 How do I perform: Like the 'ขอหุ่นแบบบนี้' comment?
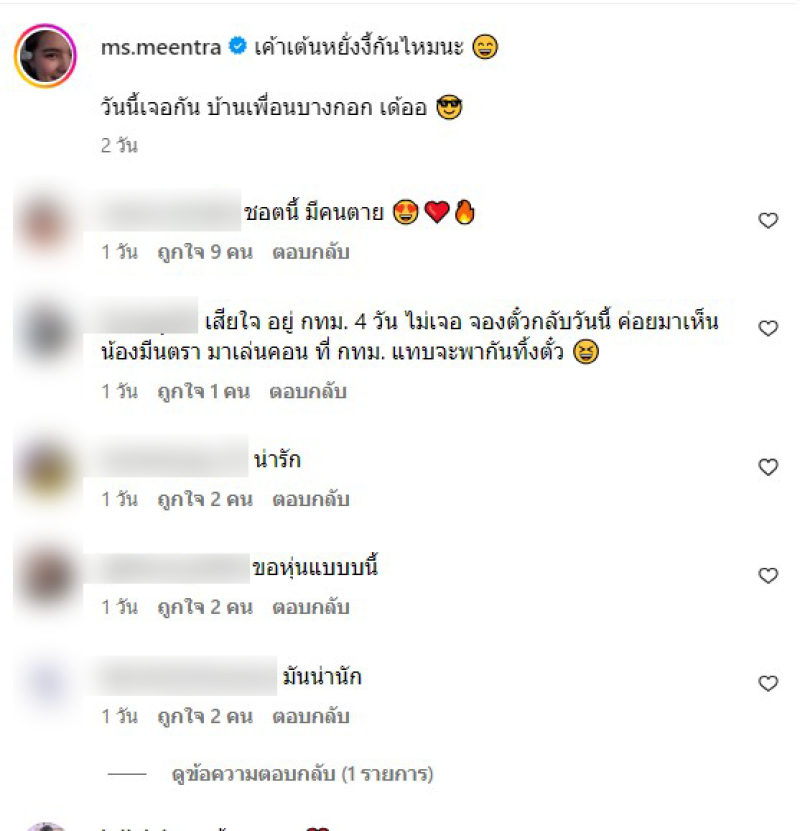coord(768,575)
